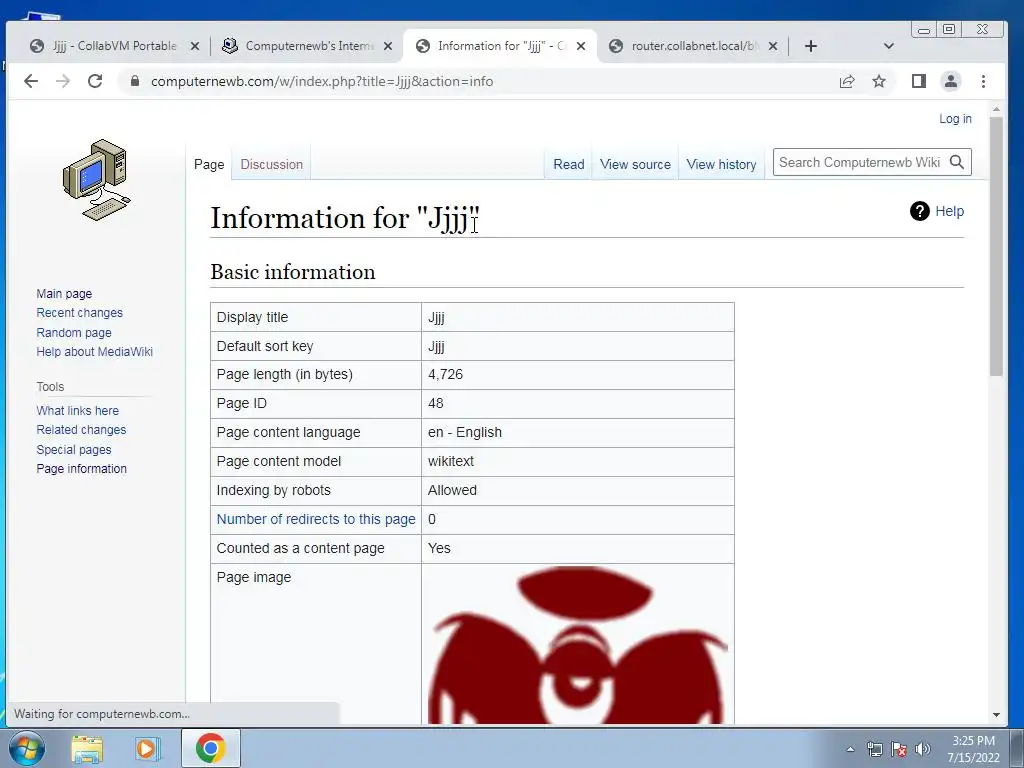
Task: Open Special pages link
Action: point(74,449)
